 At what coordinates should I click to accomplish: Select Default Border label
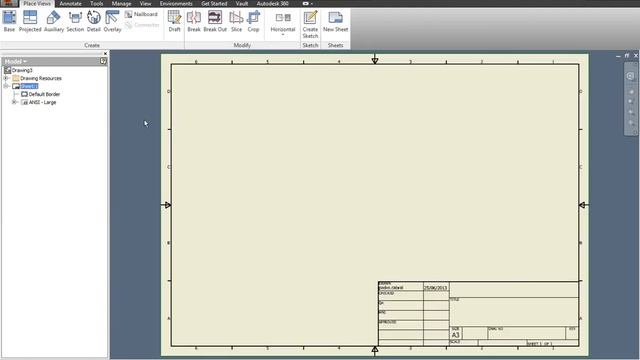pos(44,94)
